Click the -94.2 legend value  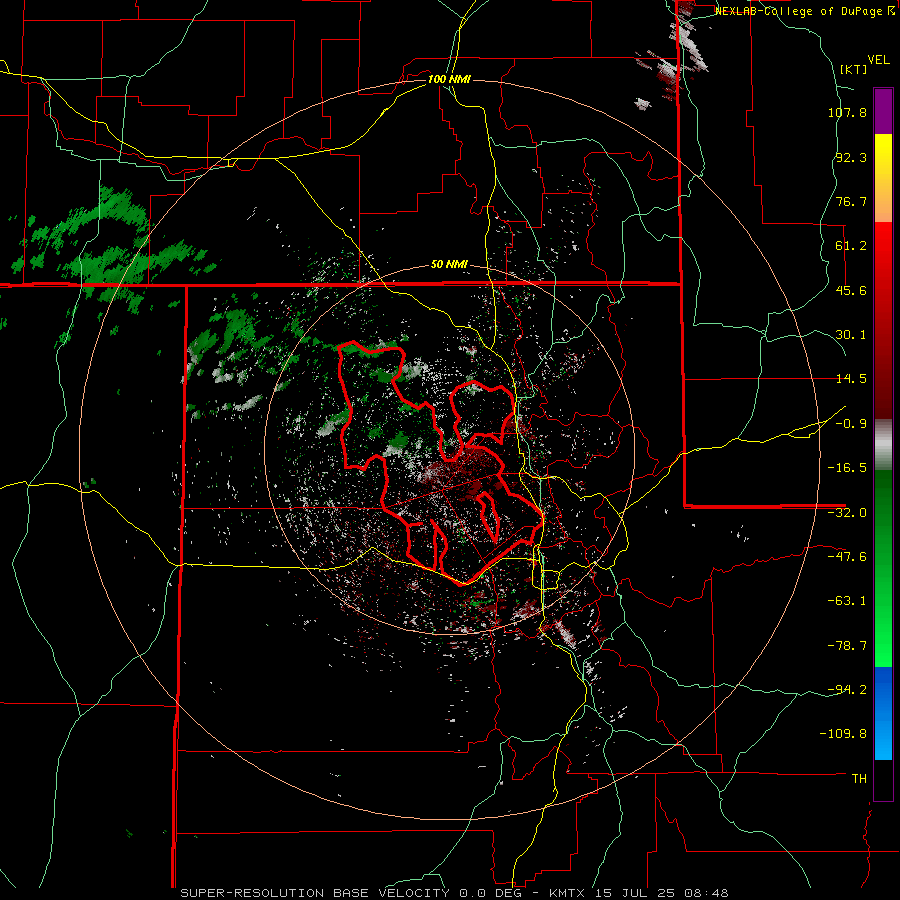click(x=847, y=689)
